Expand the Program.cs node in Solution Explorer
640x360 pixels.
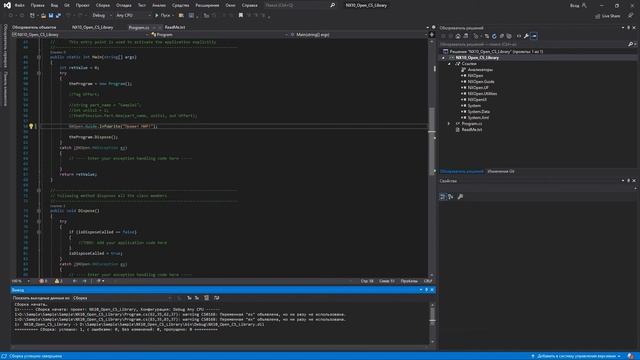[x=449, y=123]
